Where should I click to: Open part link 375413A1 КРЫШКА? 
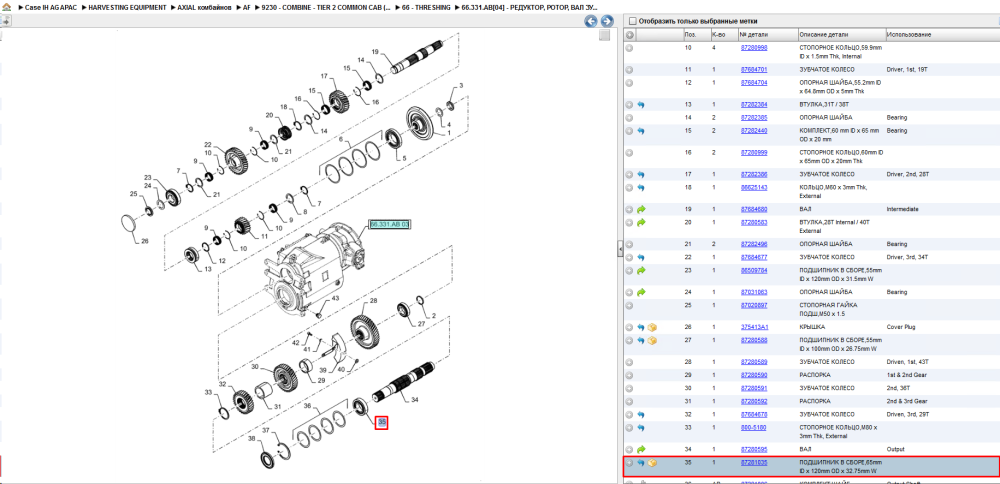click(754, 327)
